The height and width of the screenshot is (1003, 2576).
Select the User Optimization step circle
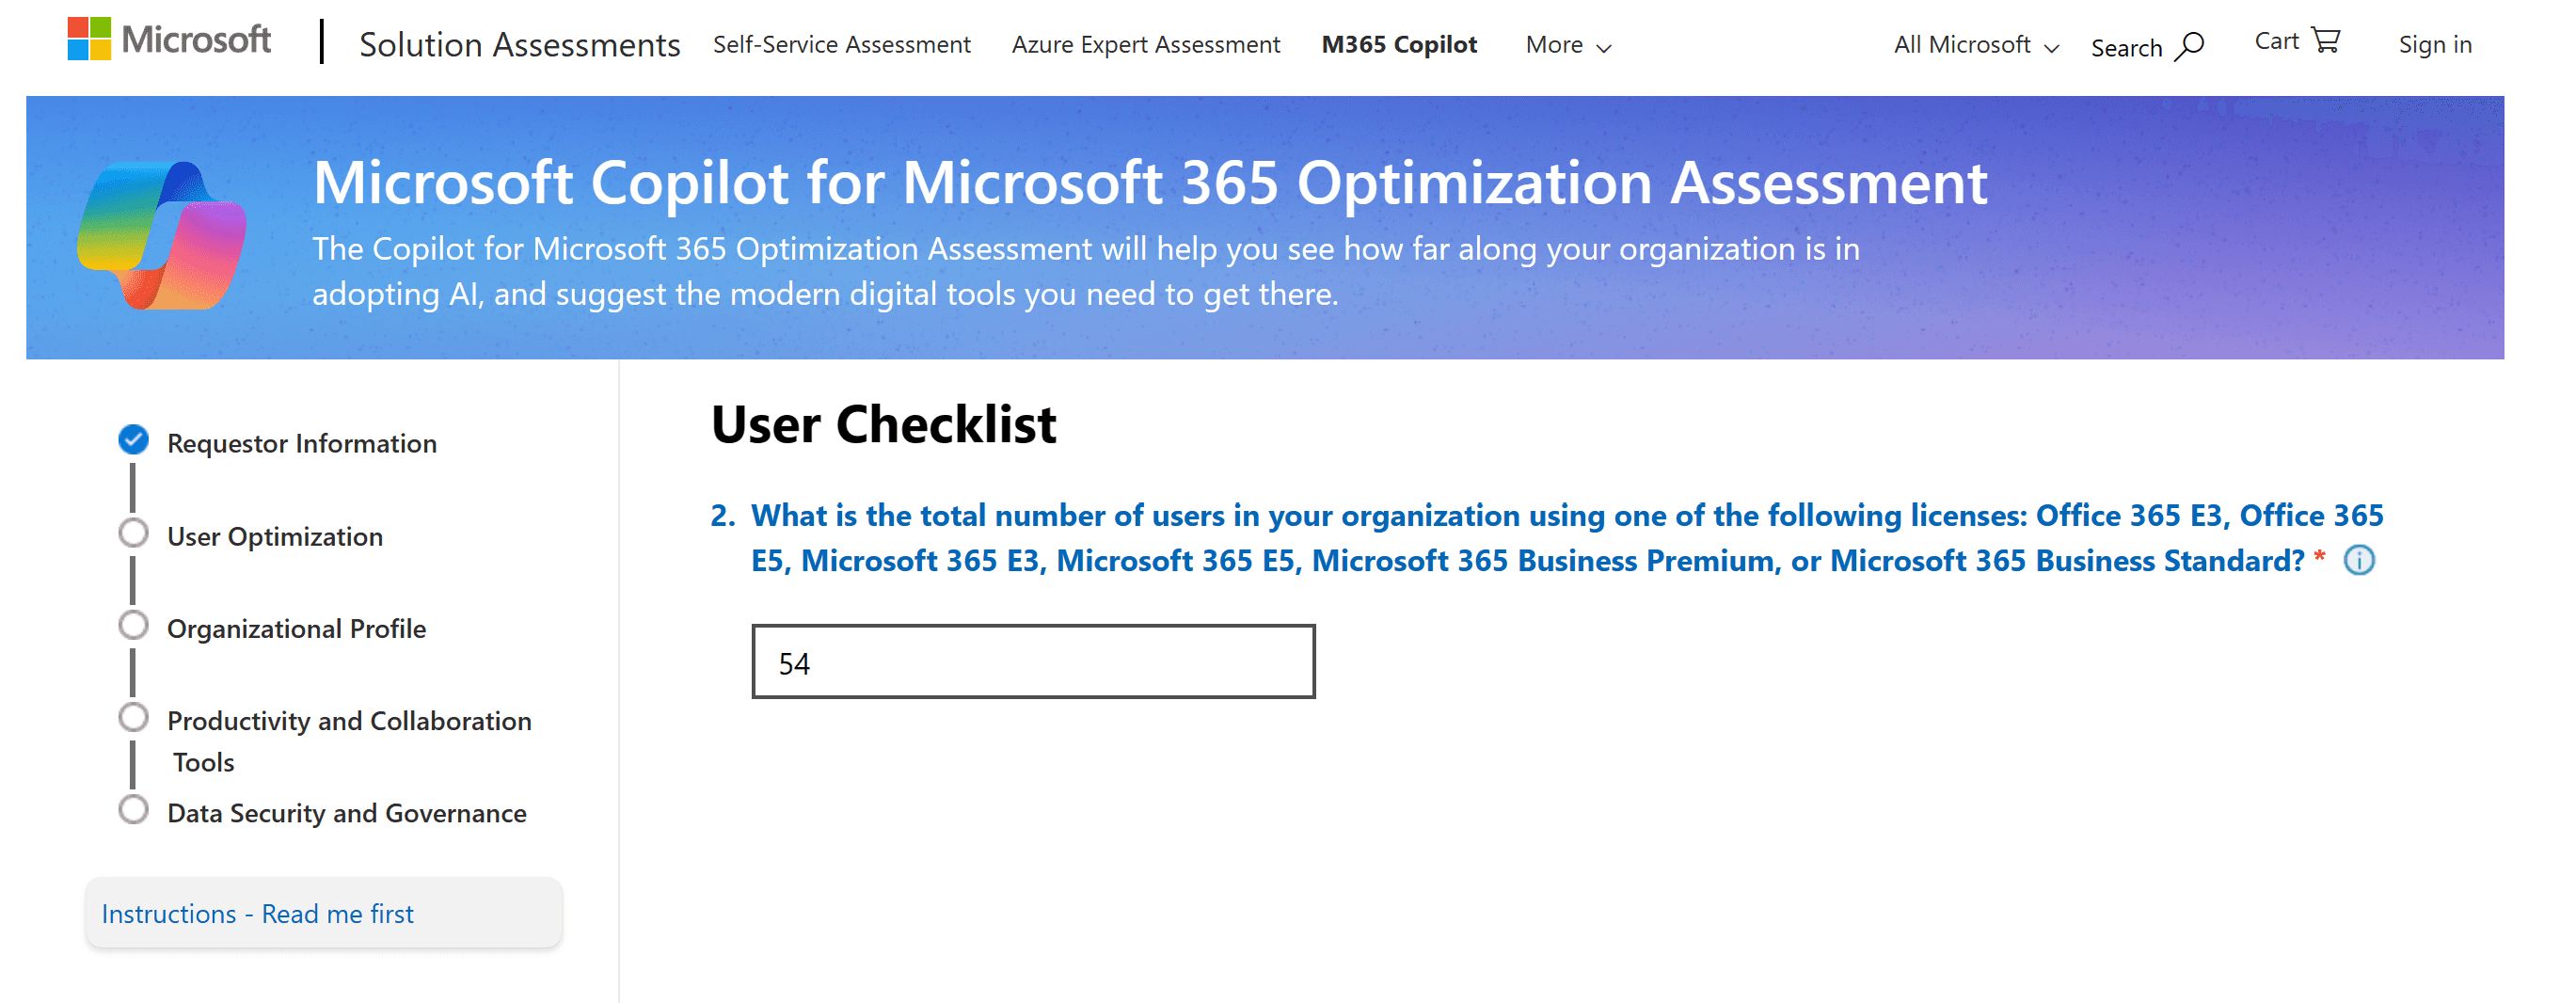[x=133, y=533]
